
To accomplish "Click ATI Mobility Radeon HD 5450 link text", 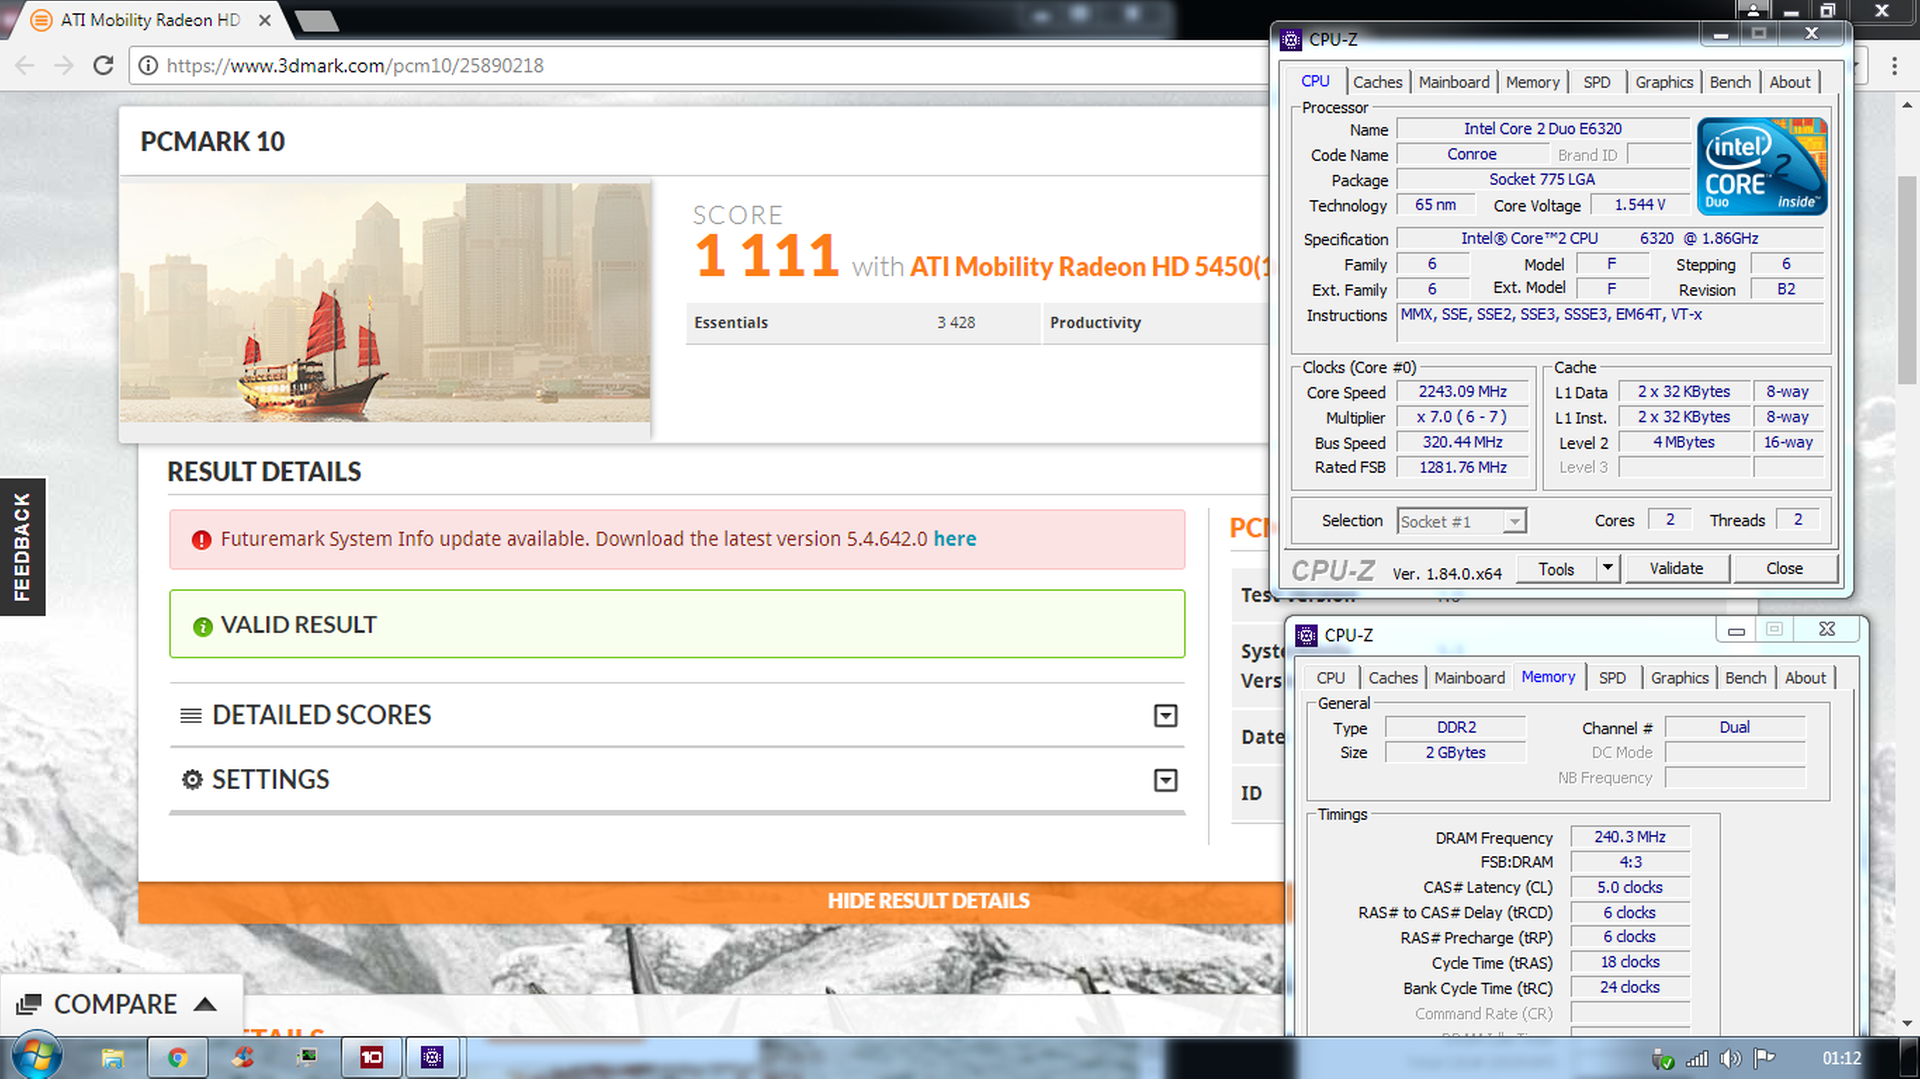I will pyautogui.click(x=1088, y=267).
